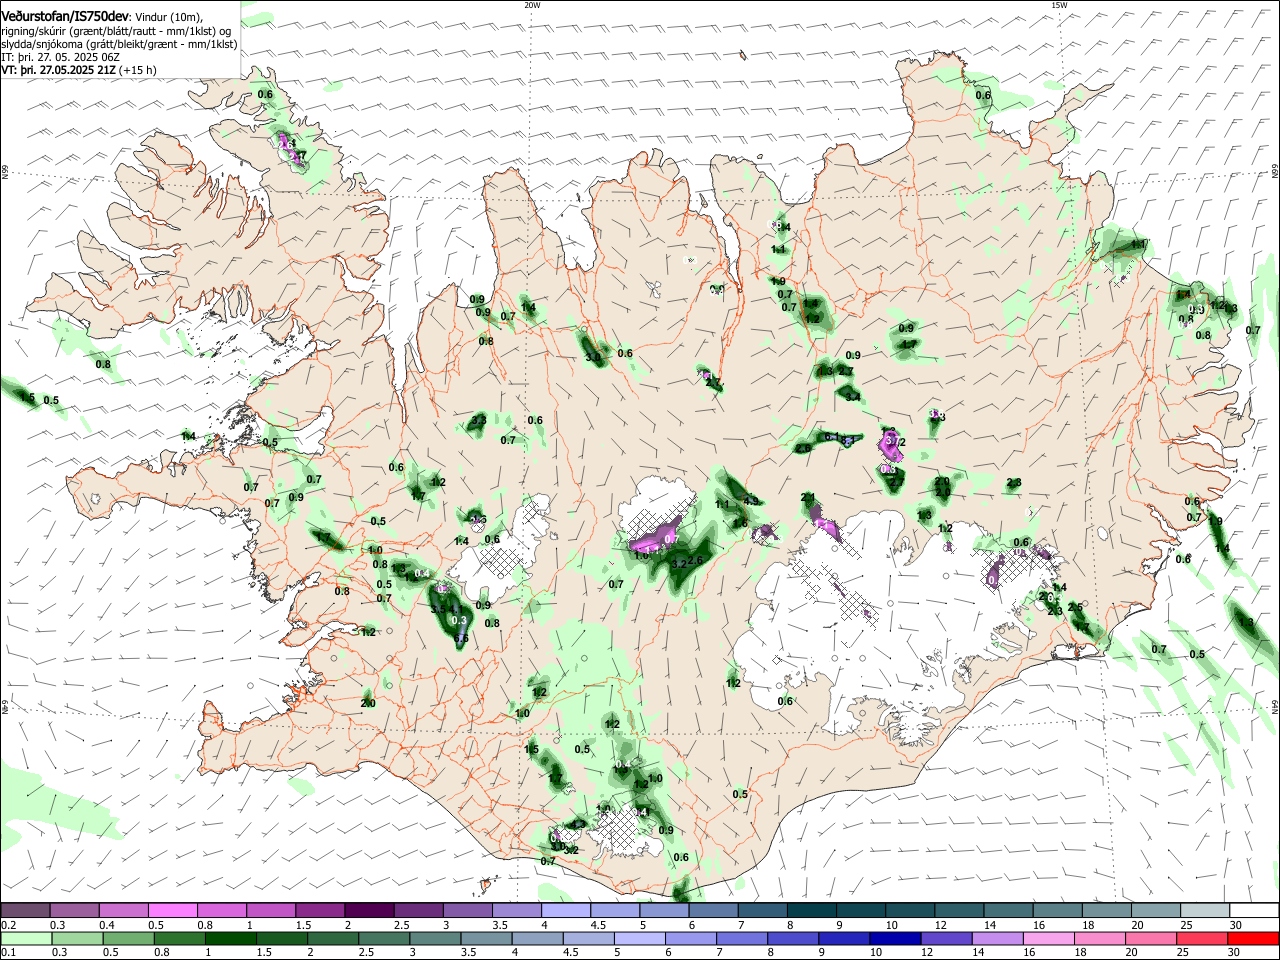Pick the bottom-row green swatch starting at 0.8

point(179,938)
